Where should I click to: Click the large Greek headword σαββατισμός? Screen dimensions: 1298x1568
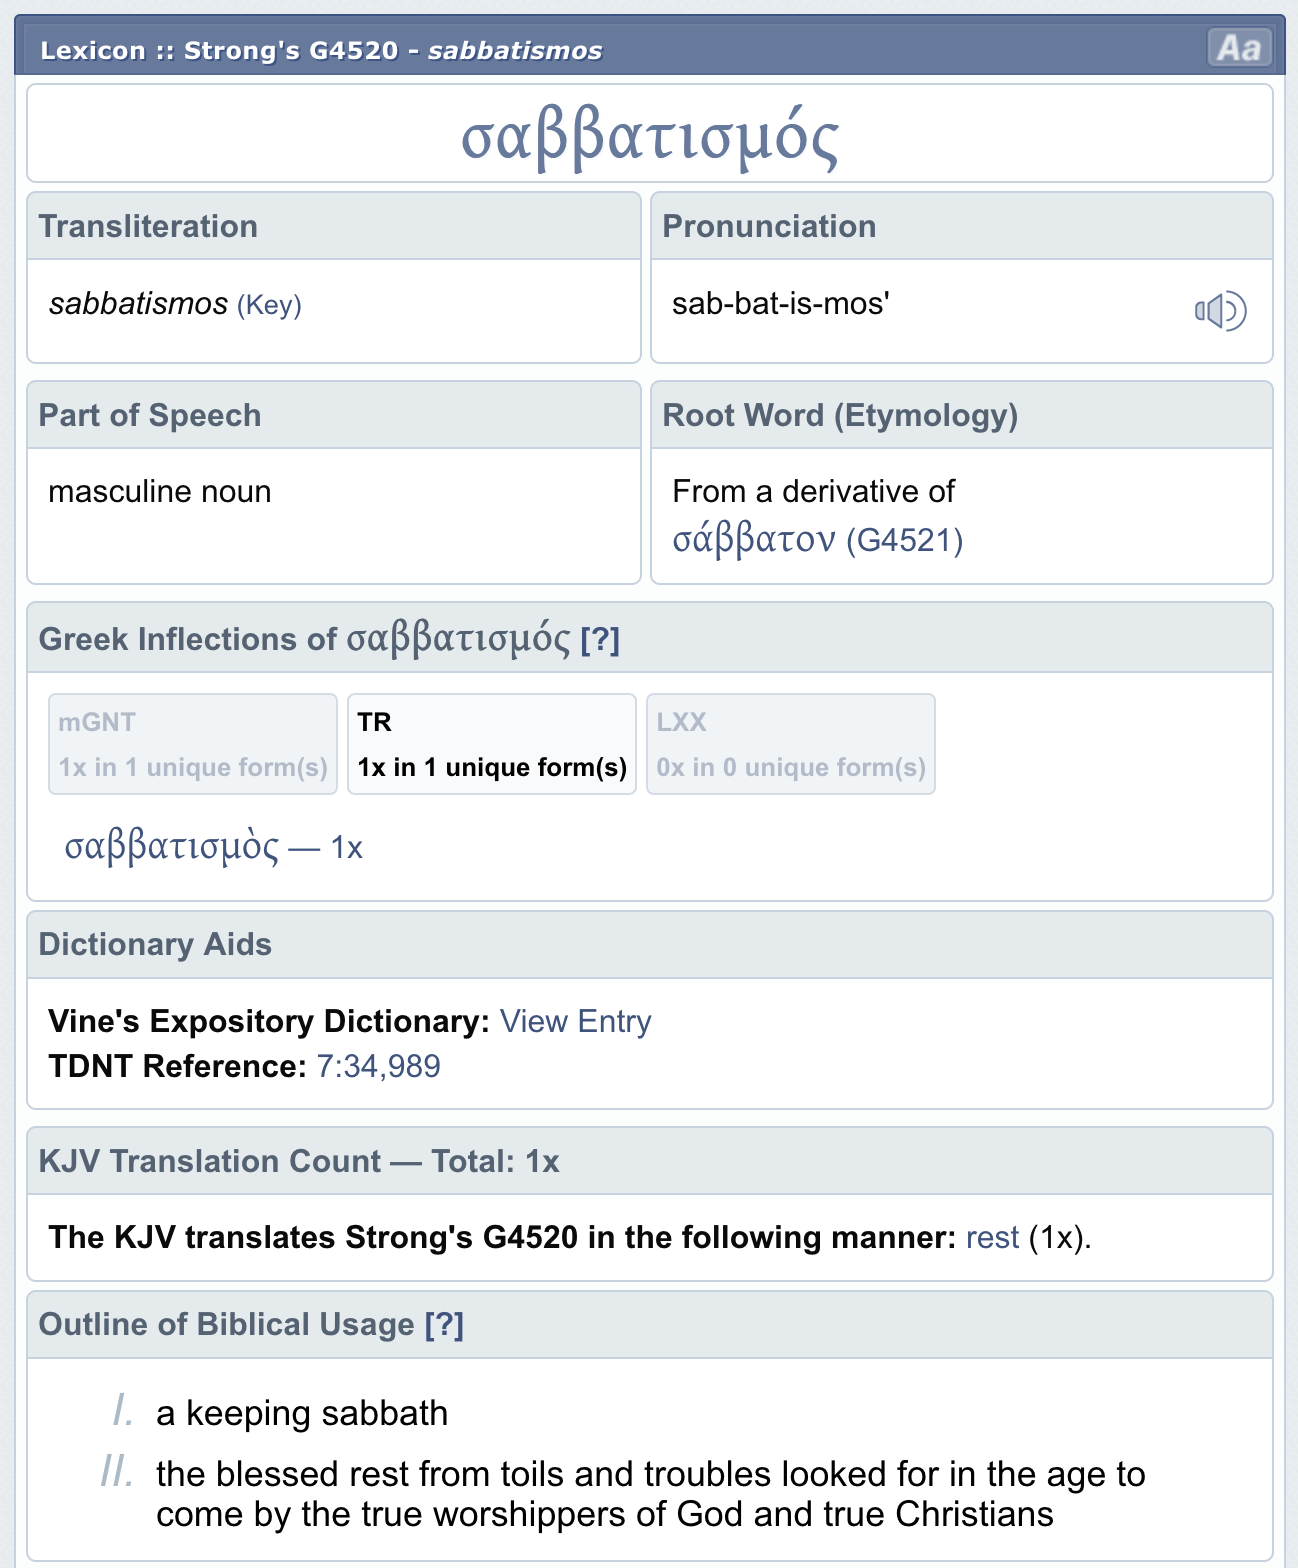pyautogui.click(x=649, y=137)
